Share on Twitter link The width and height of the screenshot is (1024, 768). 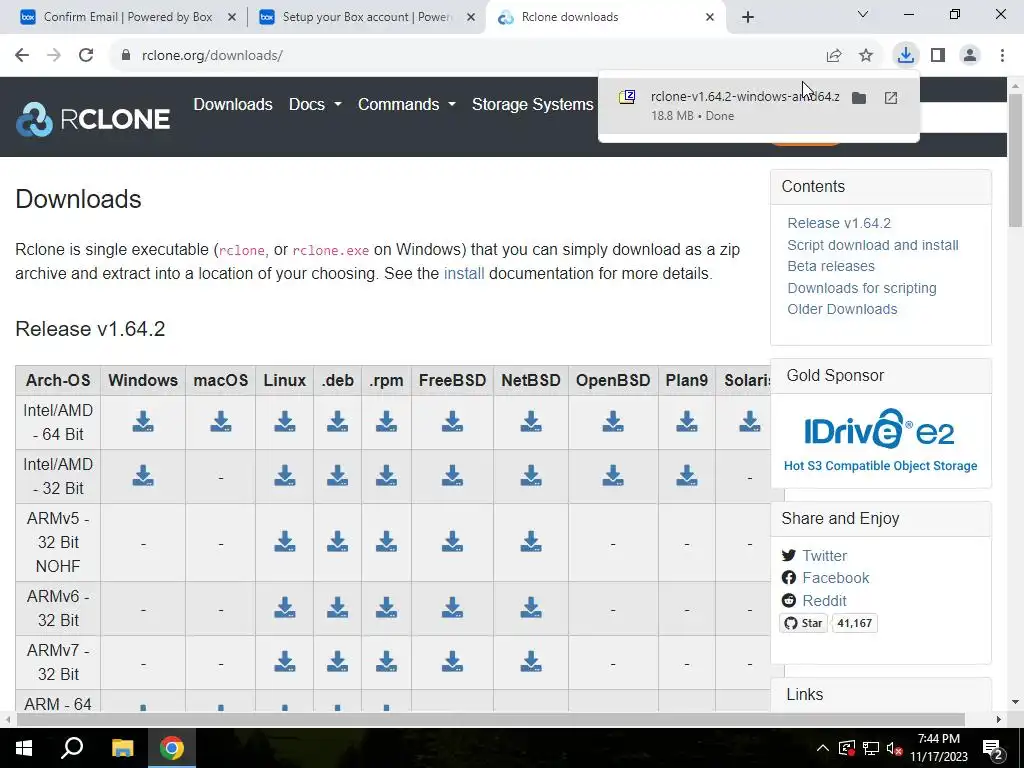(824, 556)
